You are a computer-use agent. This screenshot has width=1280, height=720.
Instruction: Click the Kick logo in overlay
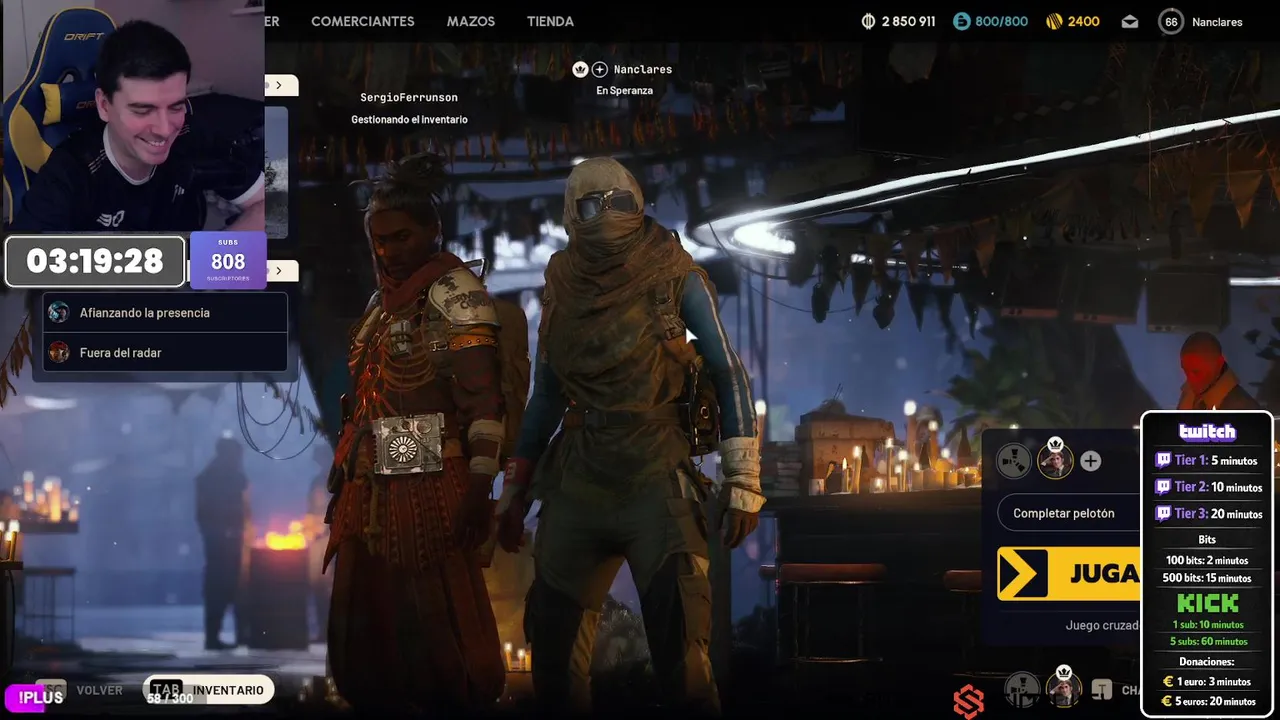coord(1208,603)
